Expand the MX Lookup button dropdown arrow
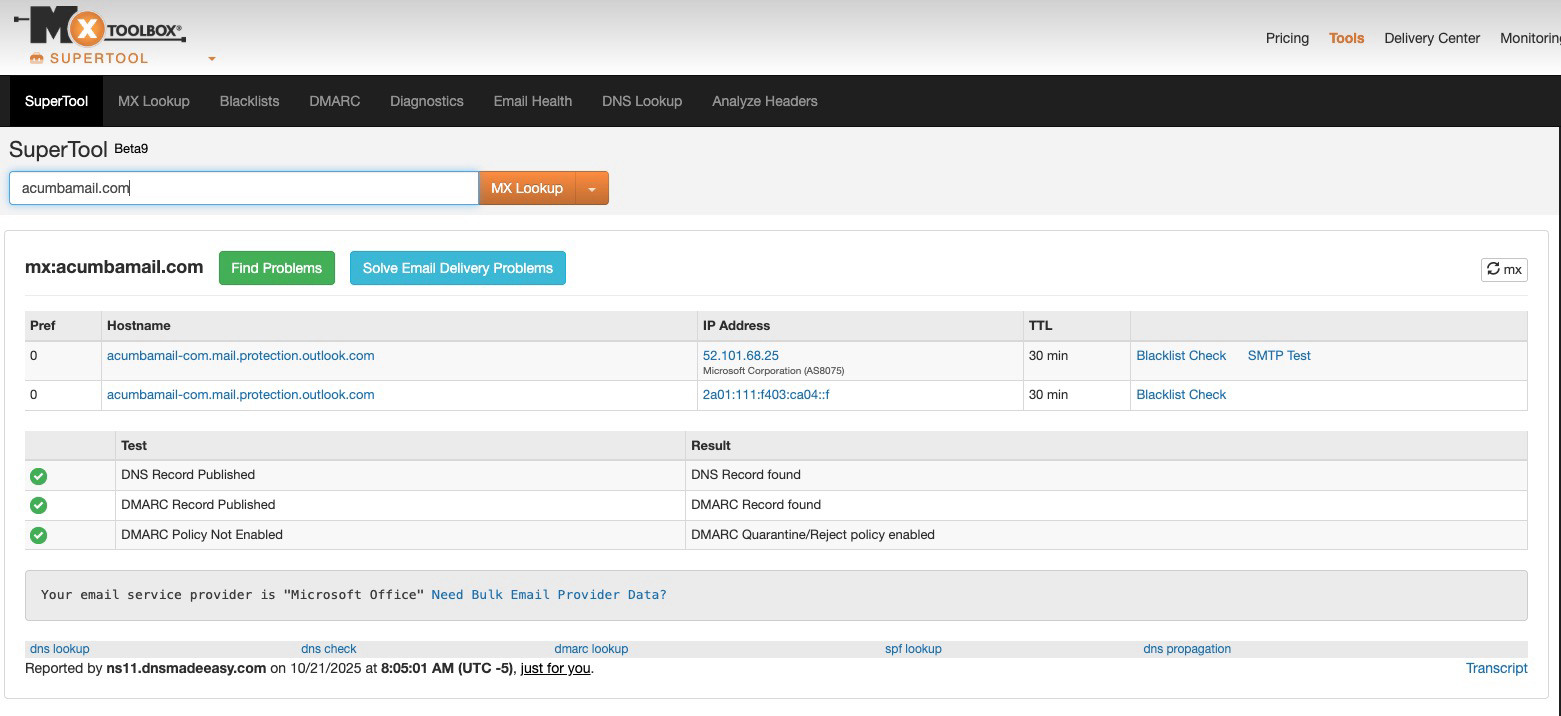Image resolution: width=1561 pixels, height=716 pixels. click(592, 189)
